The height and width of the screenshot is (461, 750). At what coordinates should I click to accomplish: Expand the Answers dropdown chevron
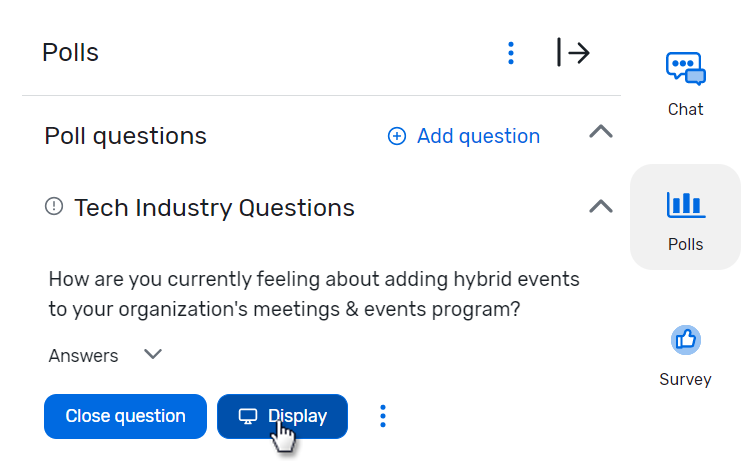[153, 354]
